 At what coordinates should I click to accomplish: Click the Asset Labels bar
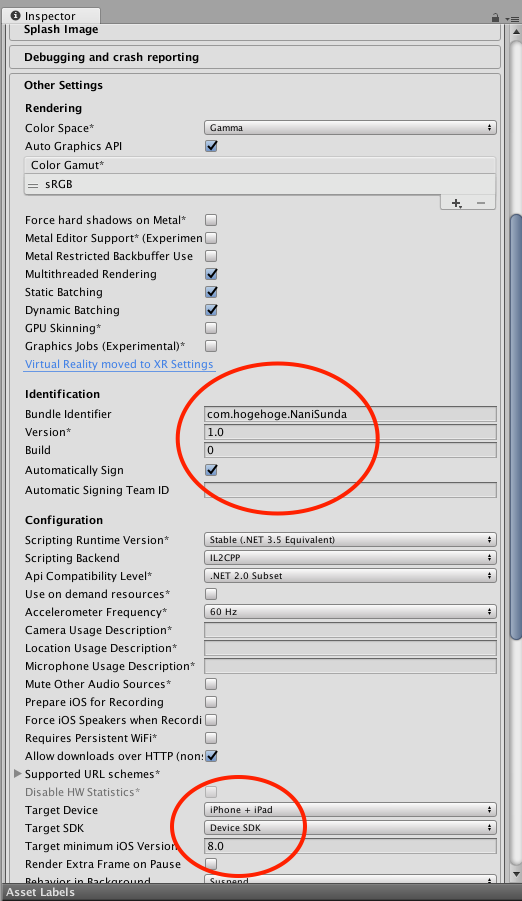point(261,892)
